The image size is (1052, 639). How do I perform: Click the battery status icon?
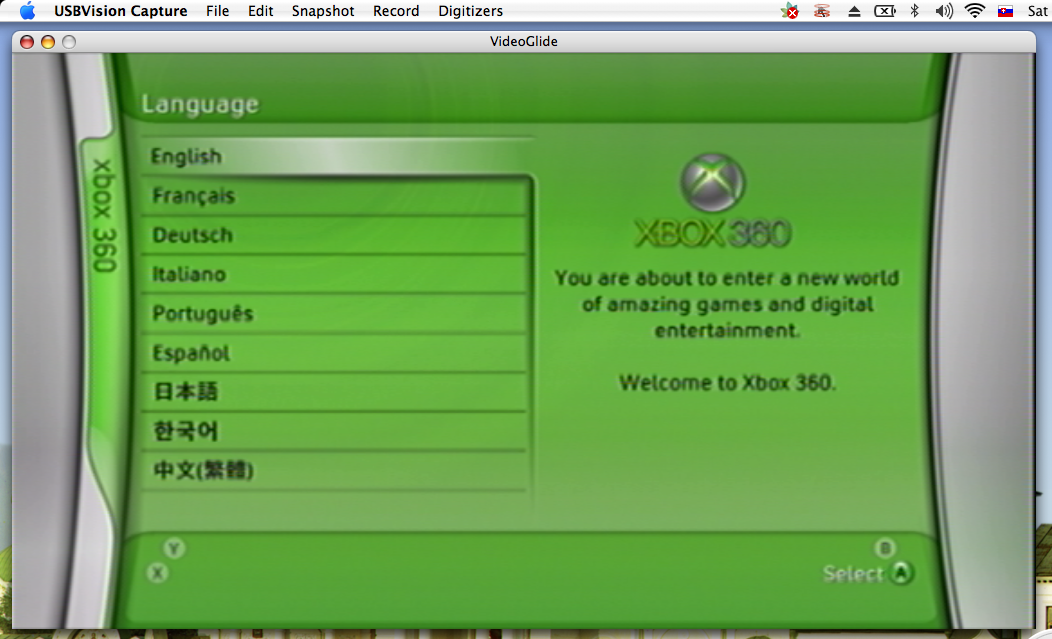click(x=885, y=11)
